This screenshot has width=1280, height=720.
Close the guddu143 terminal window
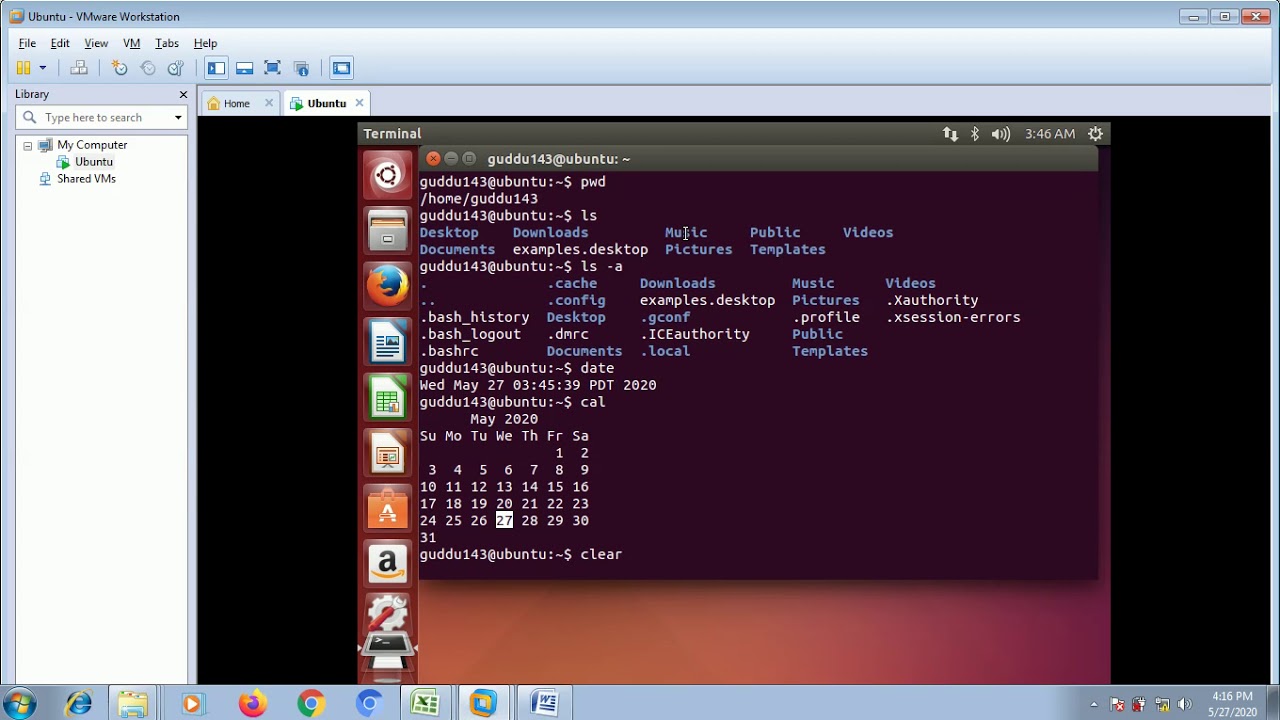point(432,158)
